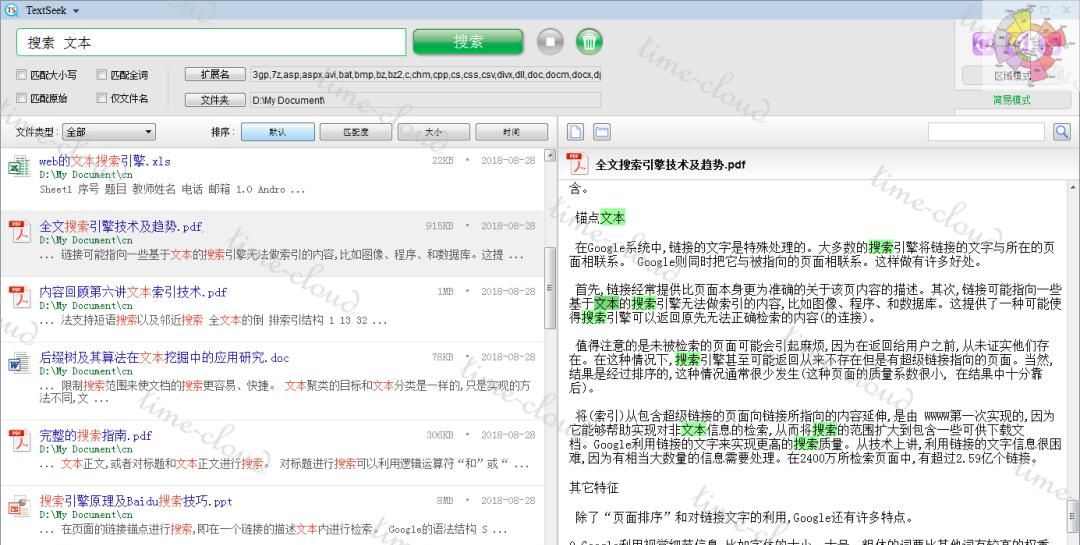Click the 文件夹 button
The width and height of the screenshot is (1080, 545).
click(x=216, y=100)
